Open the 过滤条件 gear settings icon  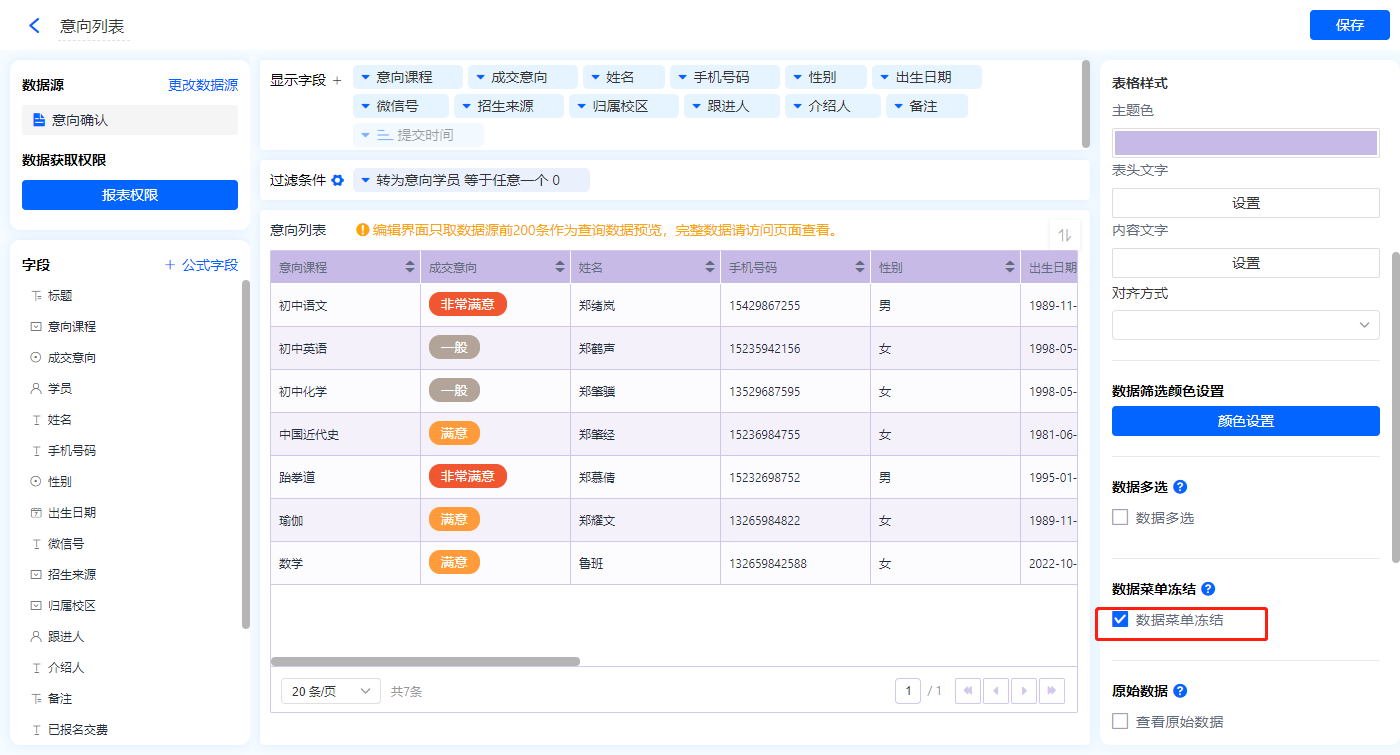[338, 181]
